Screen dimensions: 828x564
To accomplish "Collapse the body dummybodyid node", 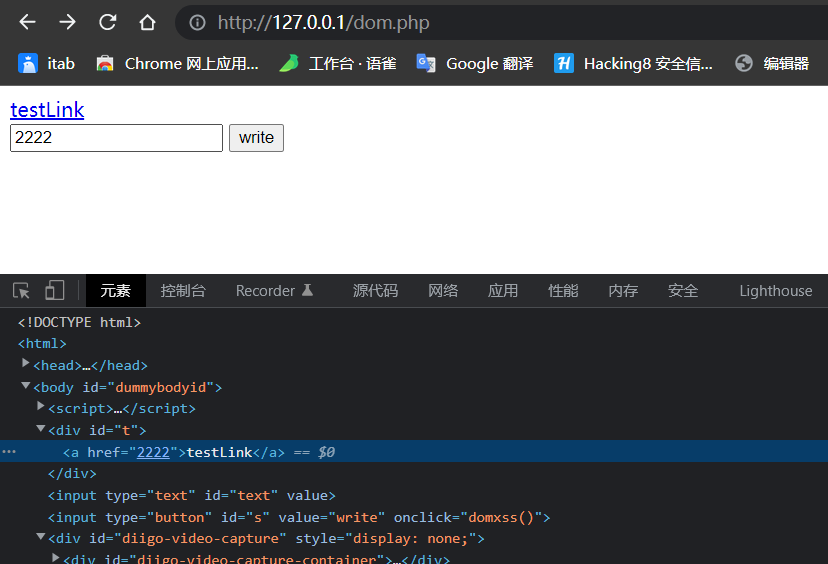I will tap(25, 386).
